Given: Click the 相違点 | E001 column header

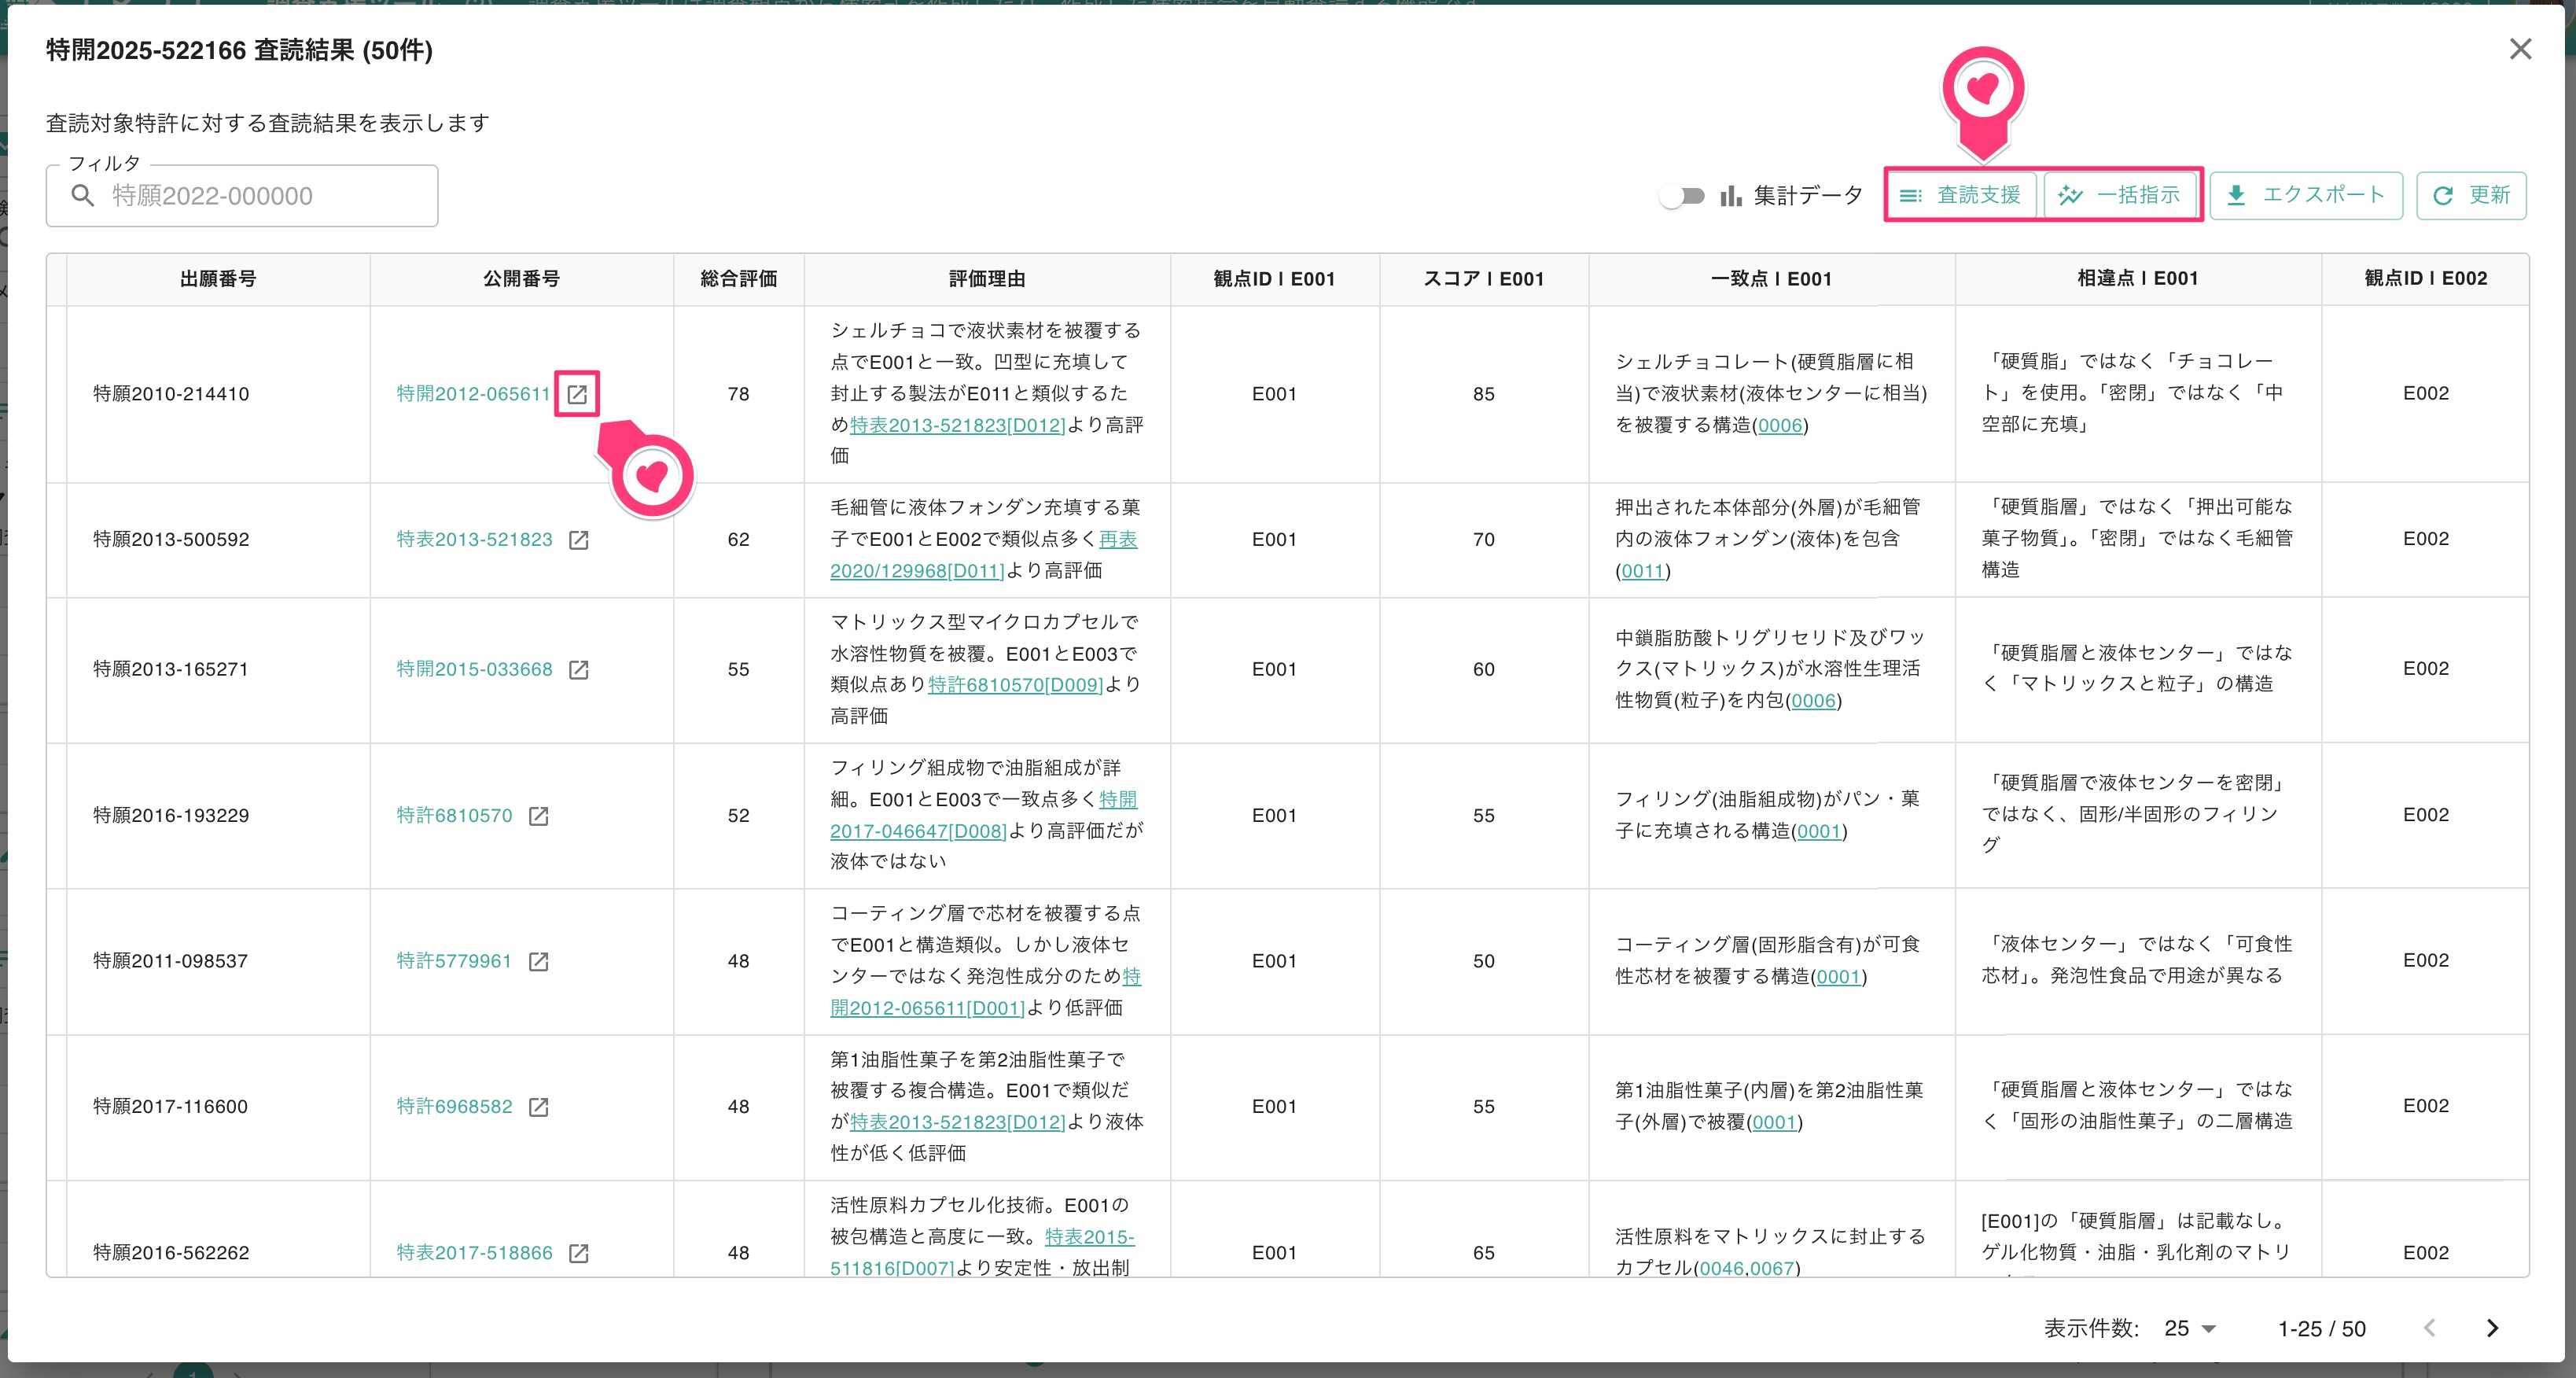Looking at the screenshot, I should [2137, 279].
